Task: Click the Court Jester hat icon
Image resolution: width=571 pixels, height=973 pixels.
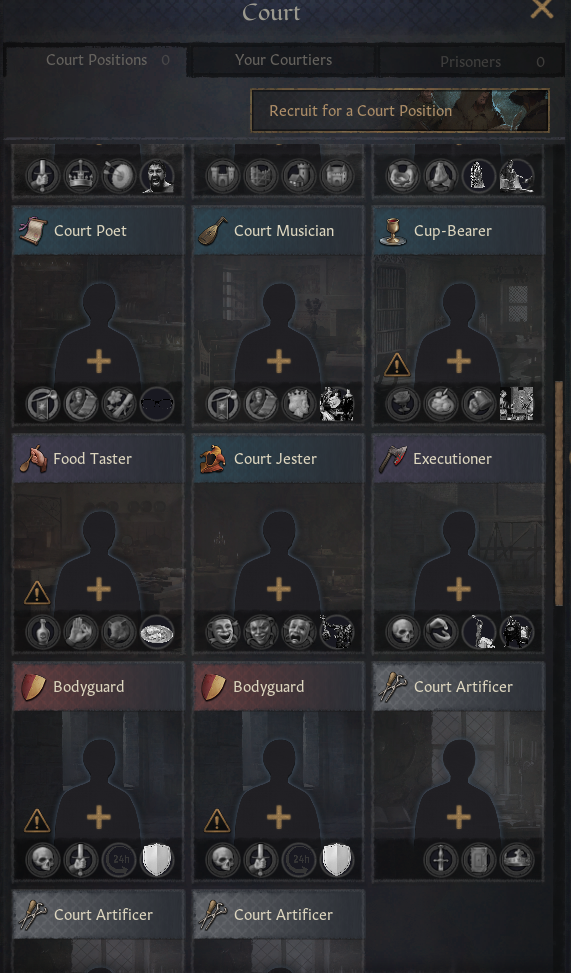Action: [x=212, y=460]
